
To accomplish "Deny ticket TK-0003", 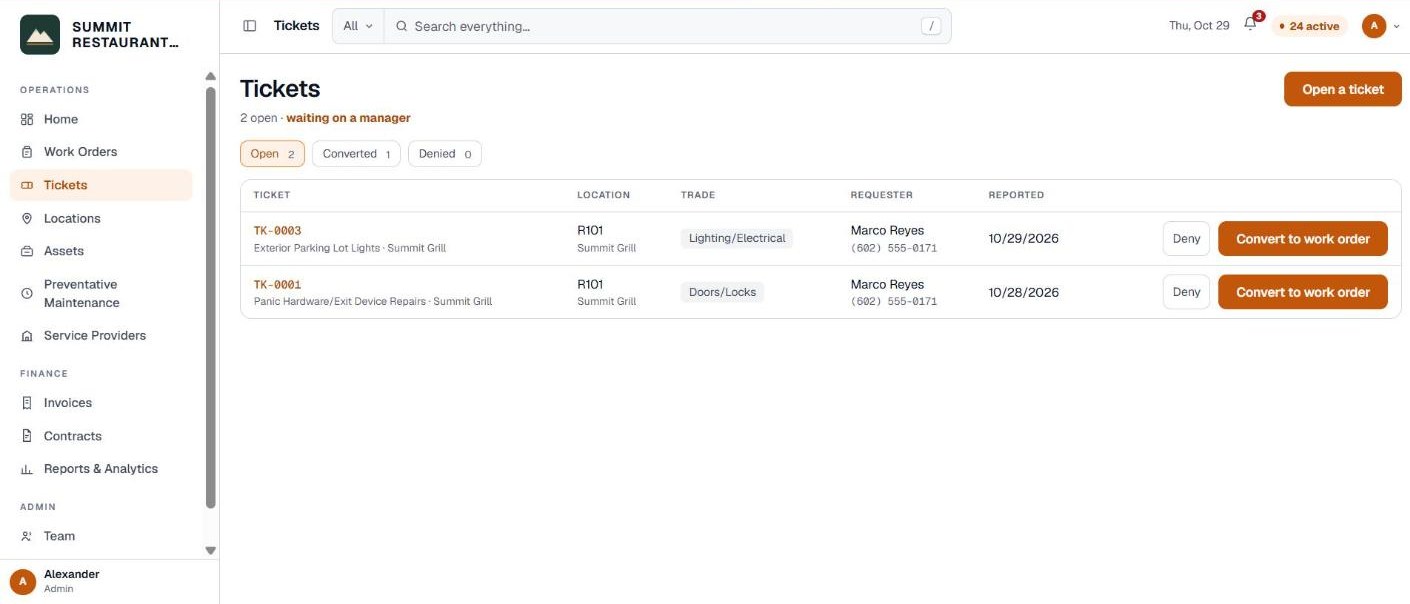I will coord(1186,239).
